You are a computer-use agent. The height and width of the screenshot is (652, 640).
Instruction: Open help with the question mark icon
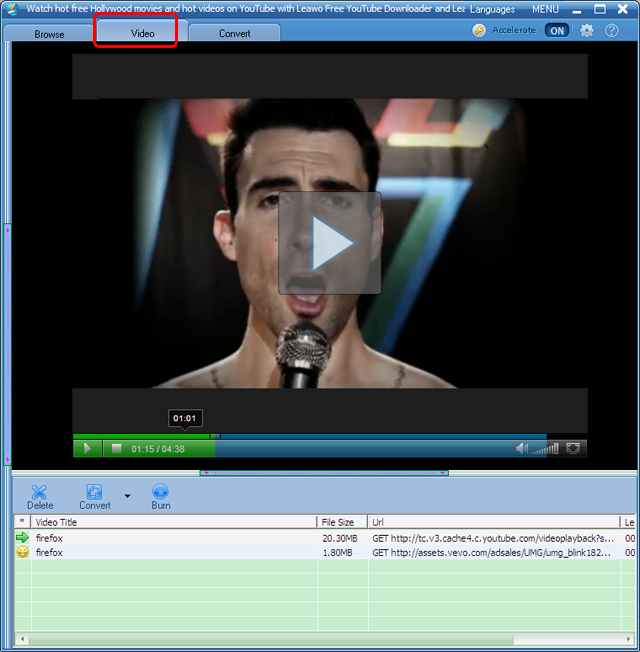[611, 30]
